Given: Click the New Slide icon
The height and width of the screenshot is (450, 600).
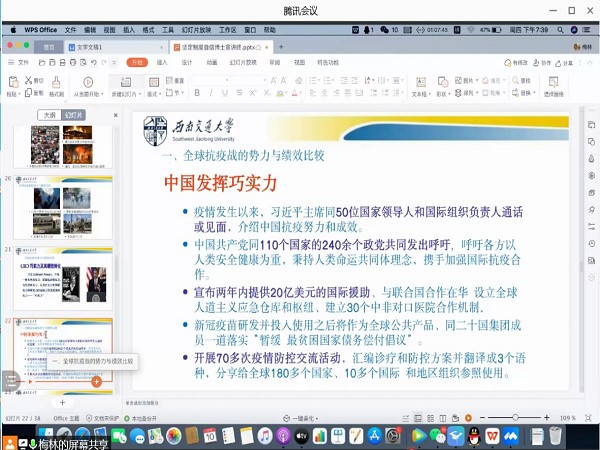Looking at the screenshot, I should coord(126,82).
